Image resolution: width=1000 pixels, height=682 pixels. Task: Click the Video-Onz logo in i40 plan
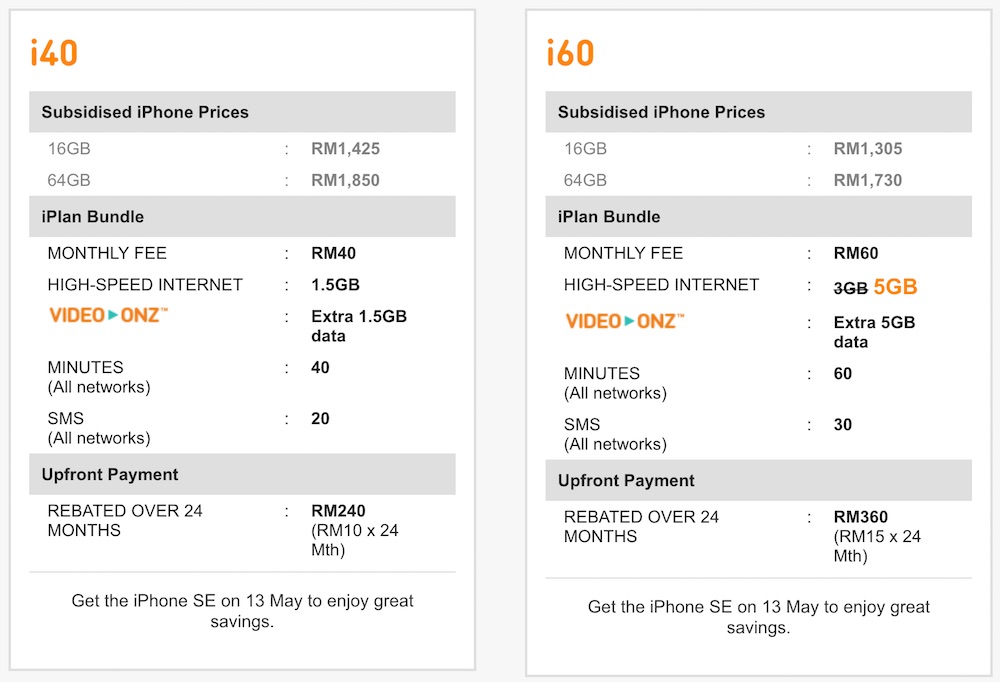pyautogui.click(x=108, y=316)
